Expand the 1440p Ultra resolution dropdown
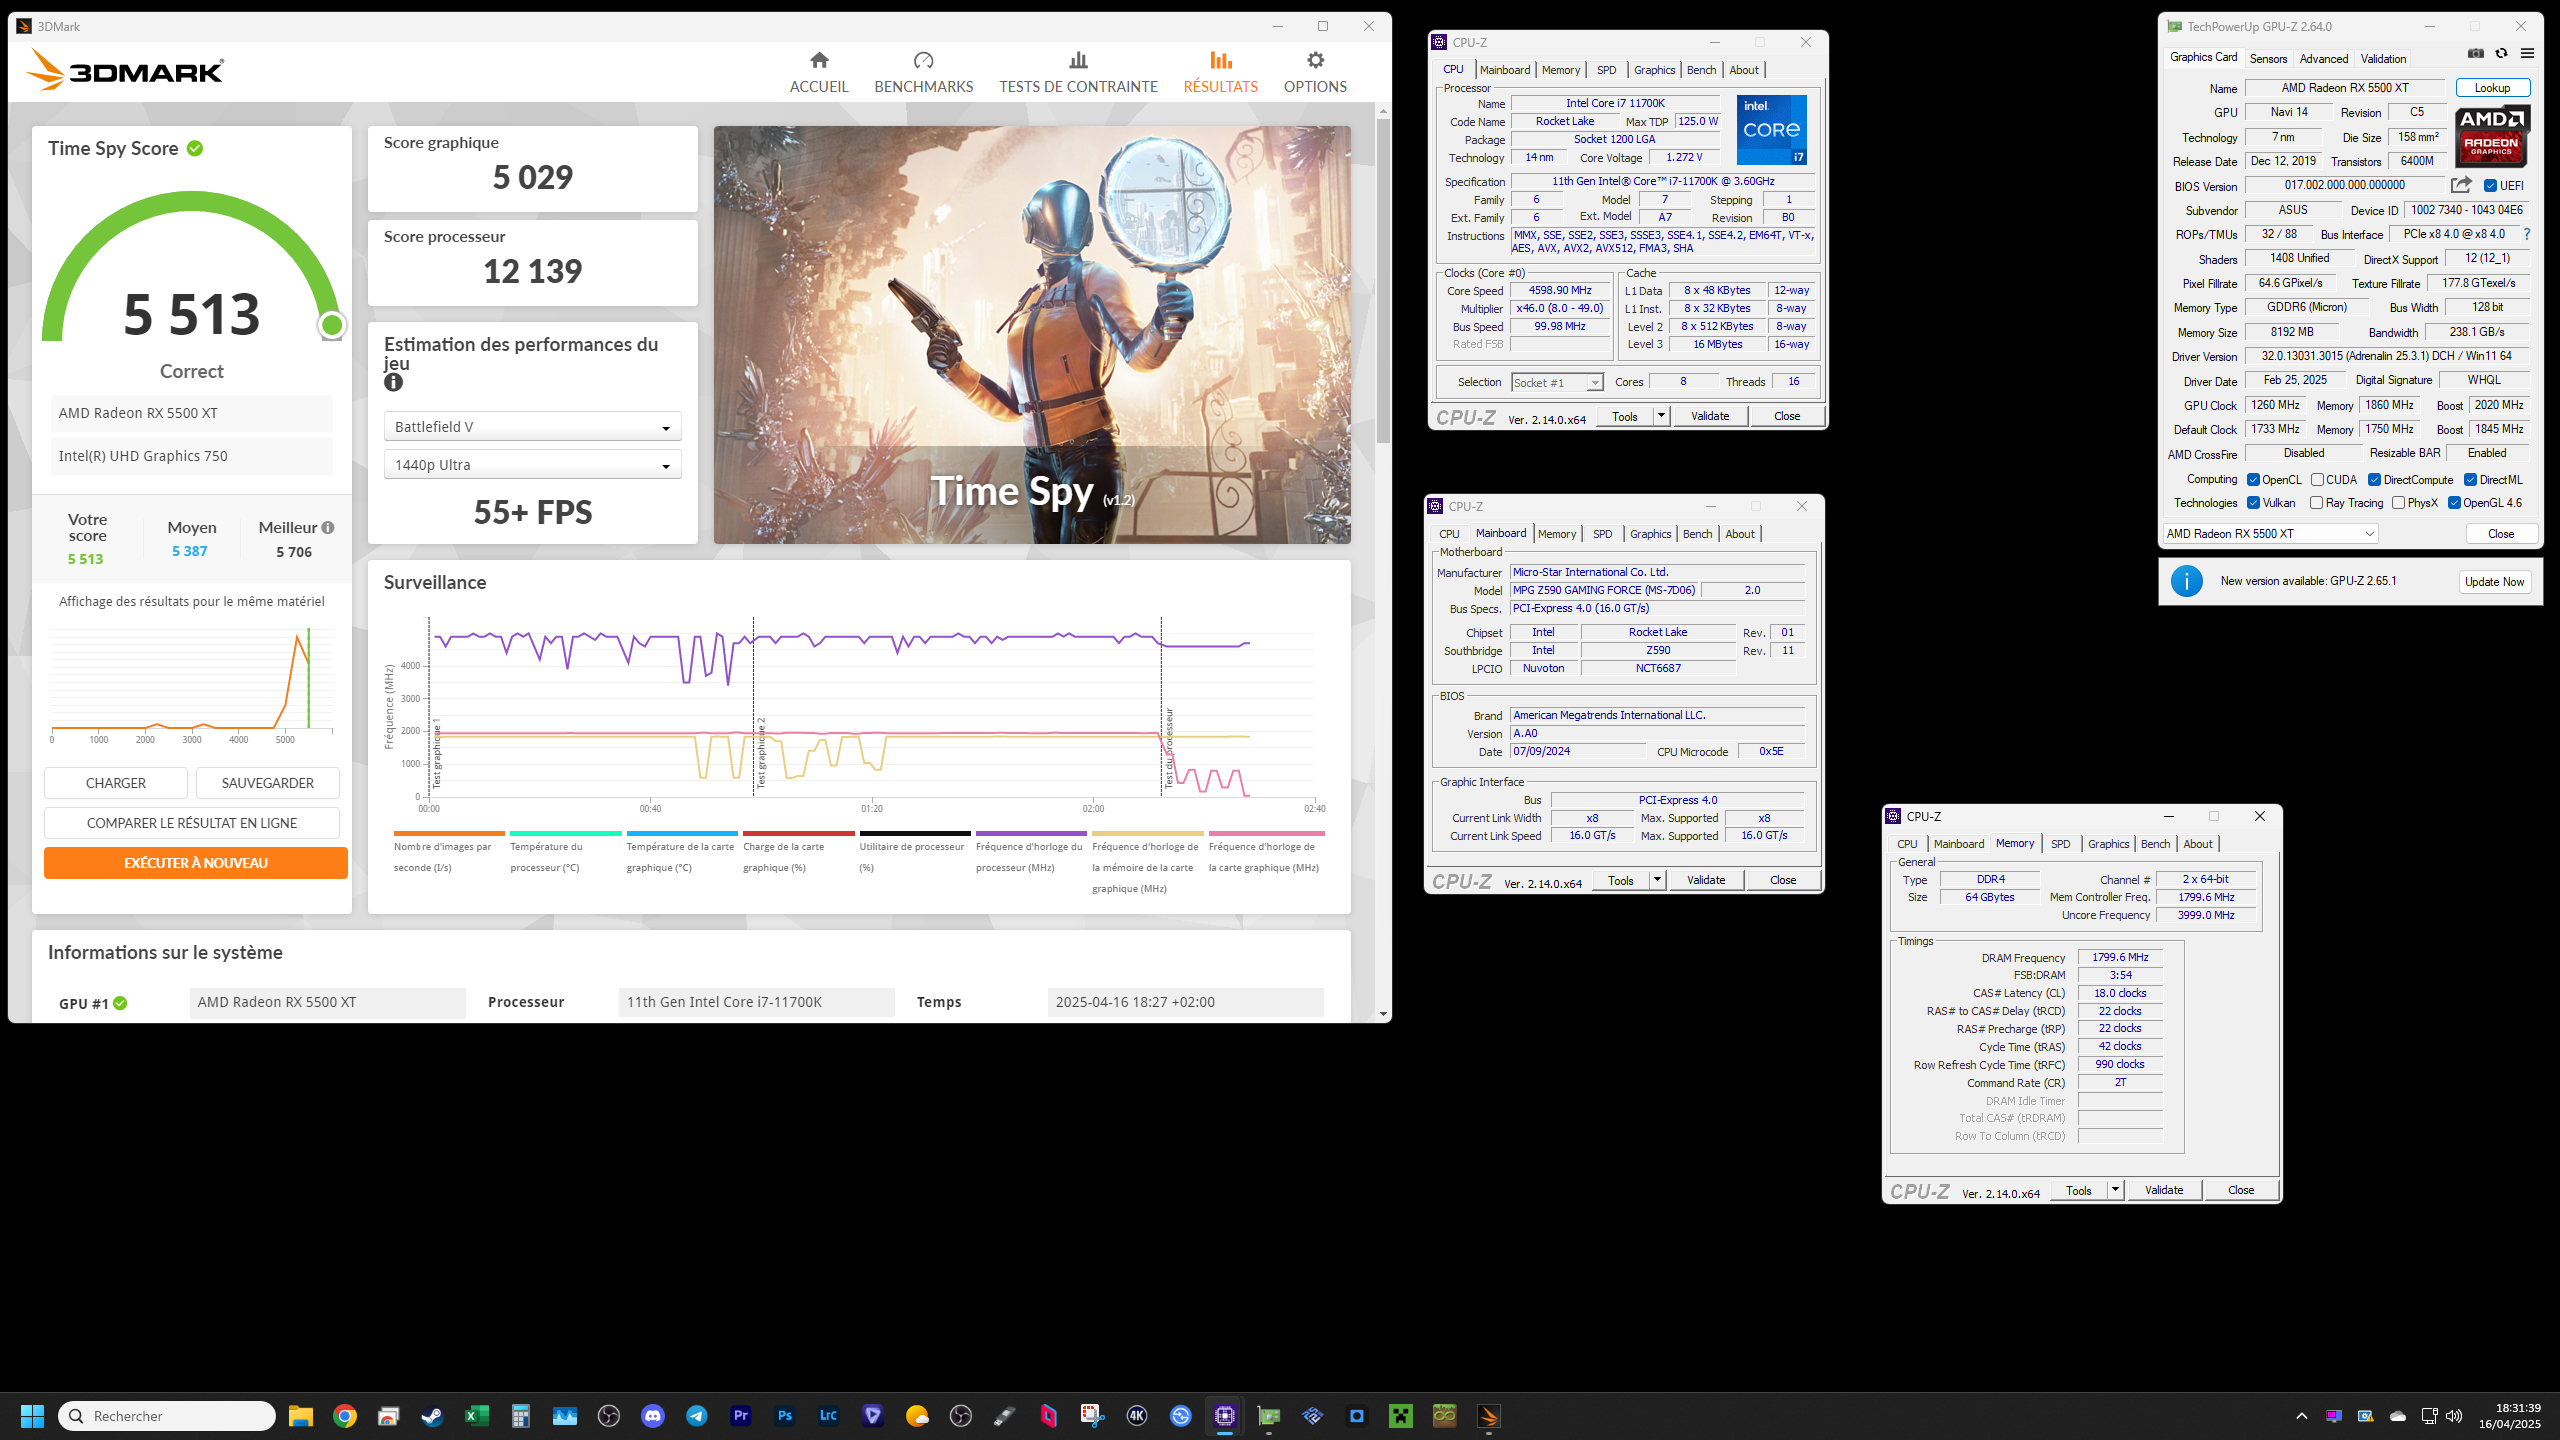The image size is (2560, 1440). (x=532, y=465)
